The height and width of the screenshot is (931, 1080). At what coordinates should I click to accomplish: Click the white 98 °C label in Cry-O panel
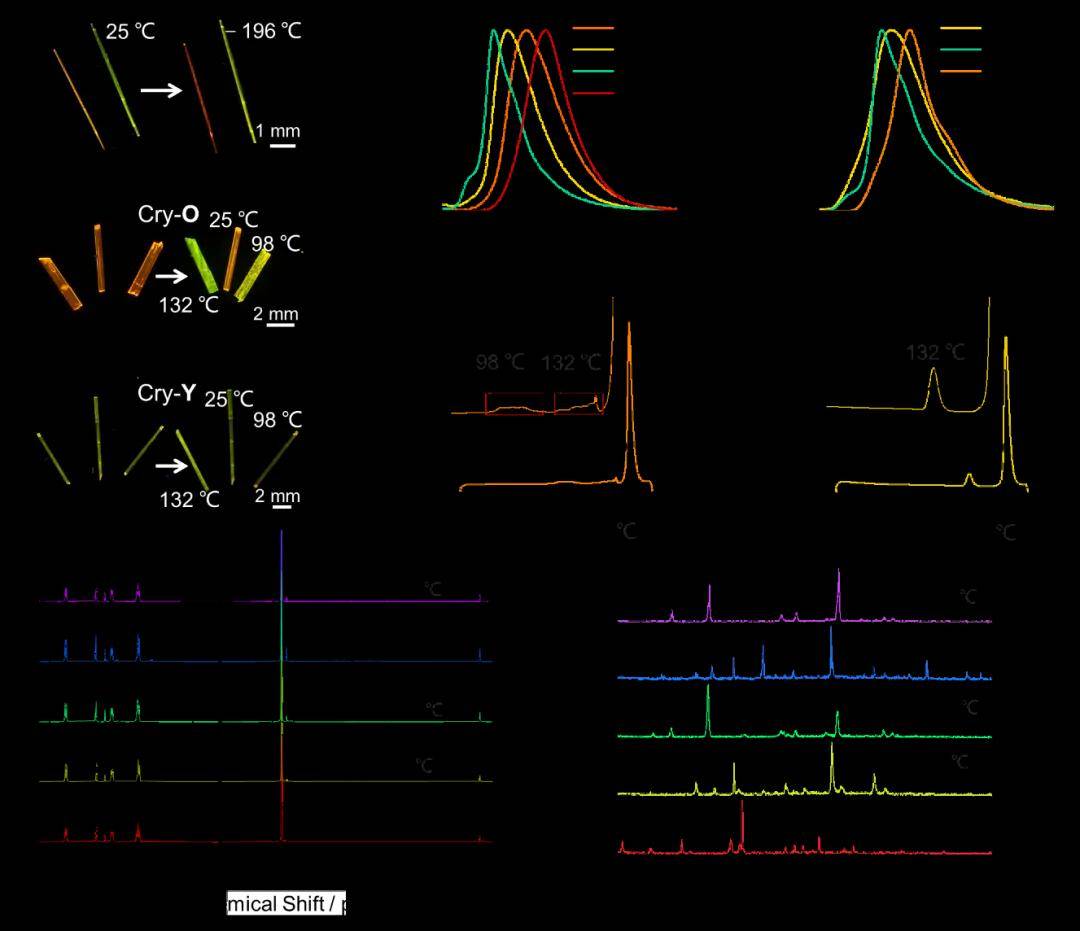point(276,244)
